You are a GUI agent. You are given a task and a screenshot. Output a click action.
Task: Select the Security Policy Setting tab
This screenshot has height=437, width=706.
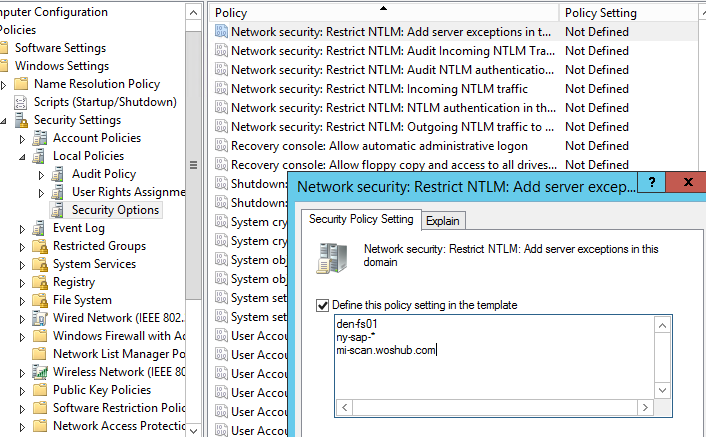(361, 219)
